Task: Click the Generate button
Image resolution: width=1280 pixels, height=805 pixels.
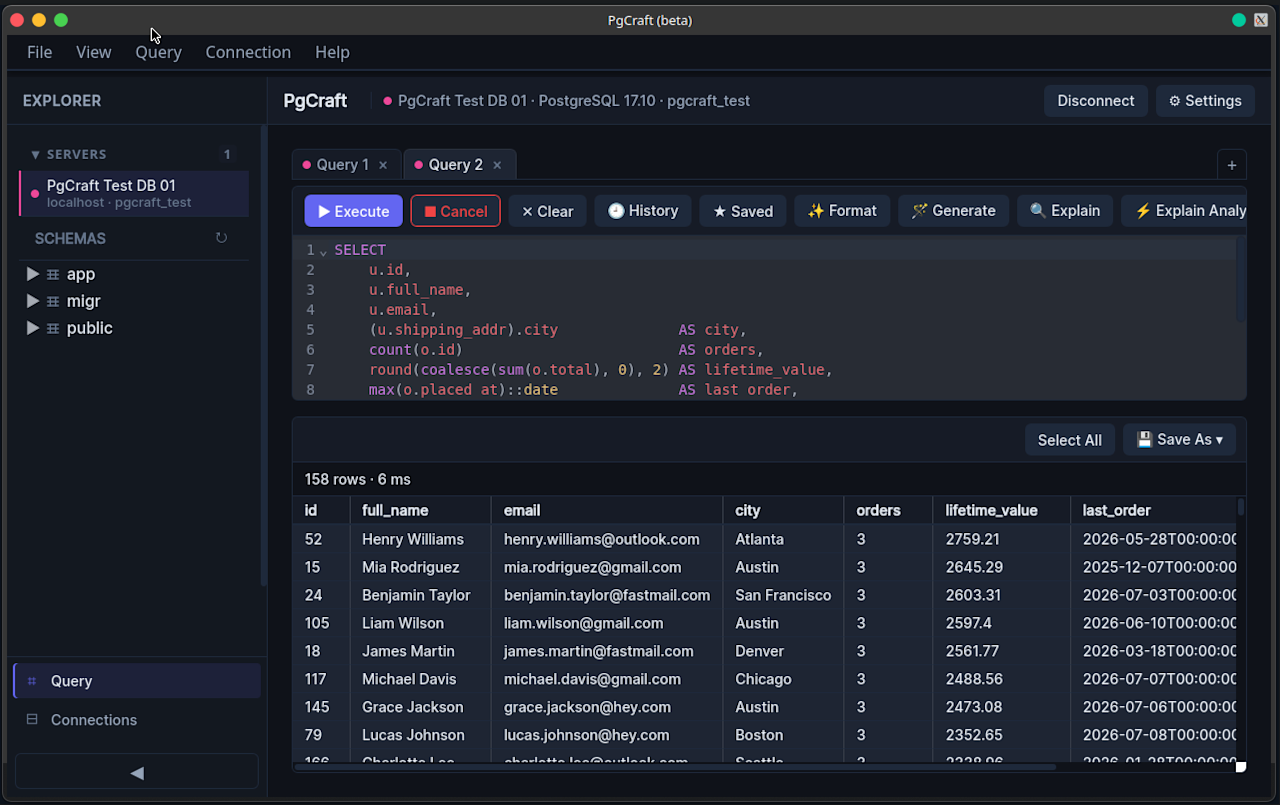Action: tap(954, 211)
